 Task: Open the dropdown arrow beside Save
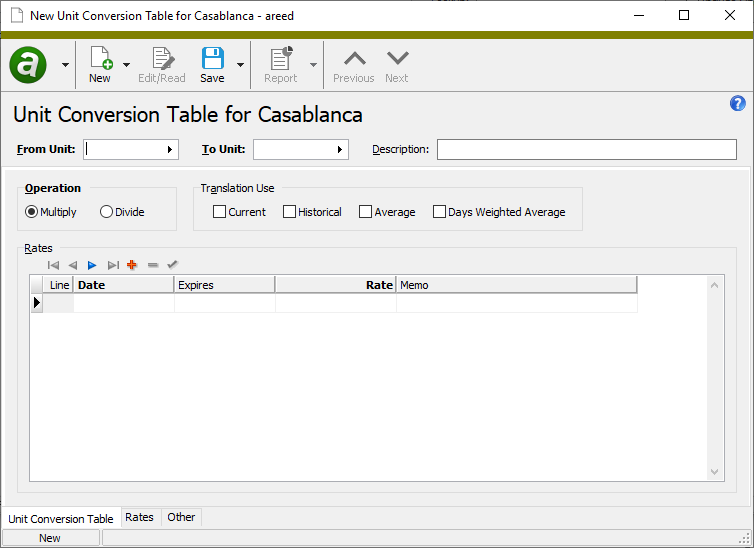tap(240, 65)
